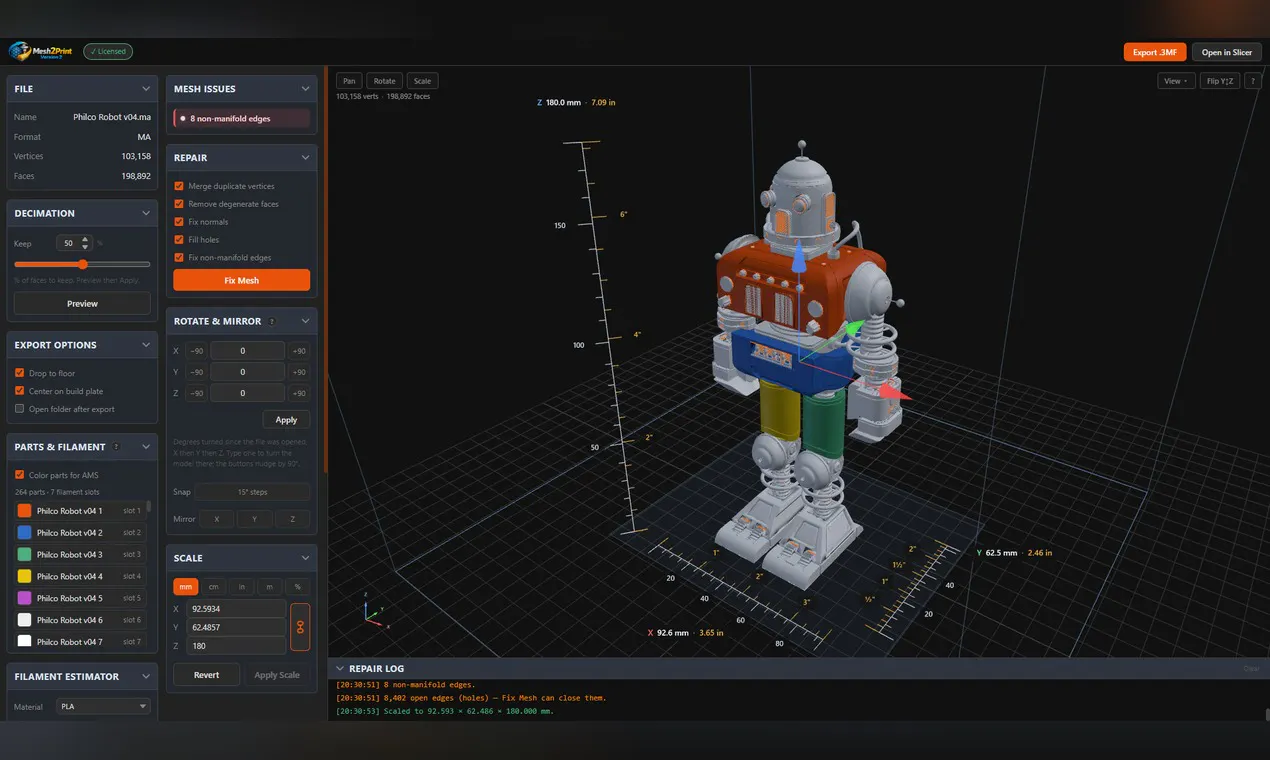The width and height of the screenshot is (1270, 760).
Task: Click the Mesh2Print logo icon
Action: (x=21, y=51)
